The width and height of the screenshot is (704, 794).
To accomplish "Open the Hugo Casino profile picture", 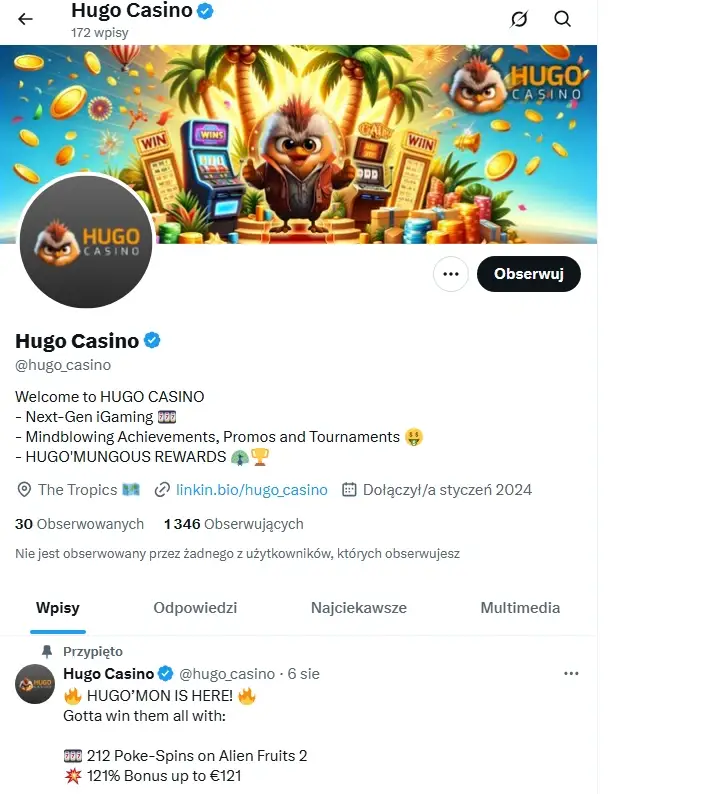I will [86, 241].
